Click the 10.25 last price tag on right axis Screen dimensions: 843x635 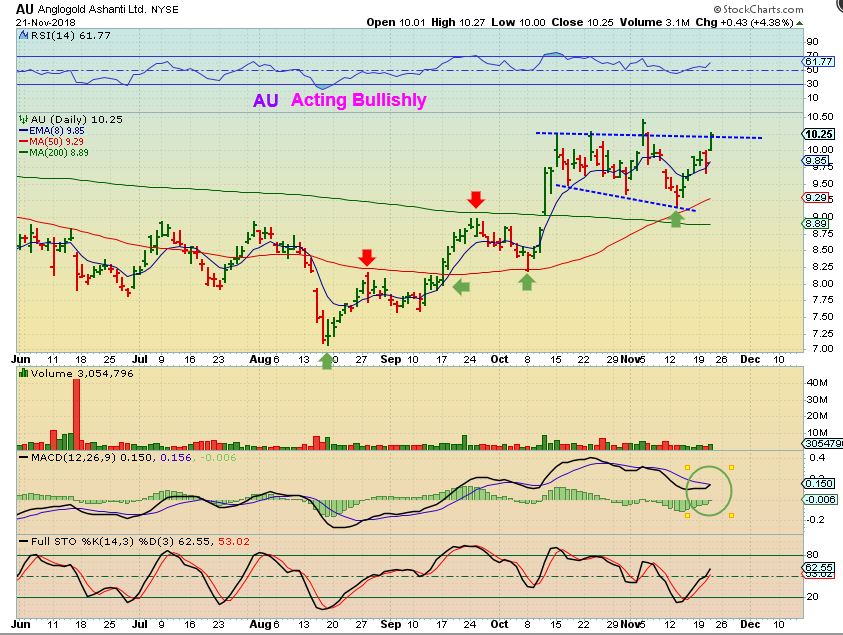point(819,134)
